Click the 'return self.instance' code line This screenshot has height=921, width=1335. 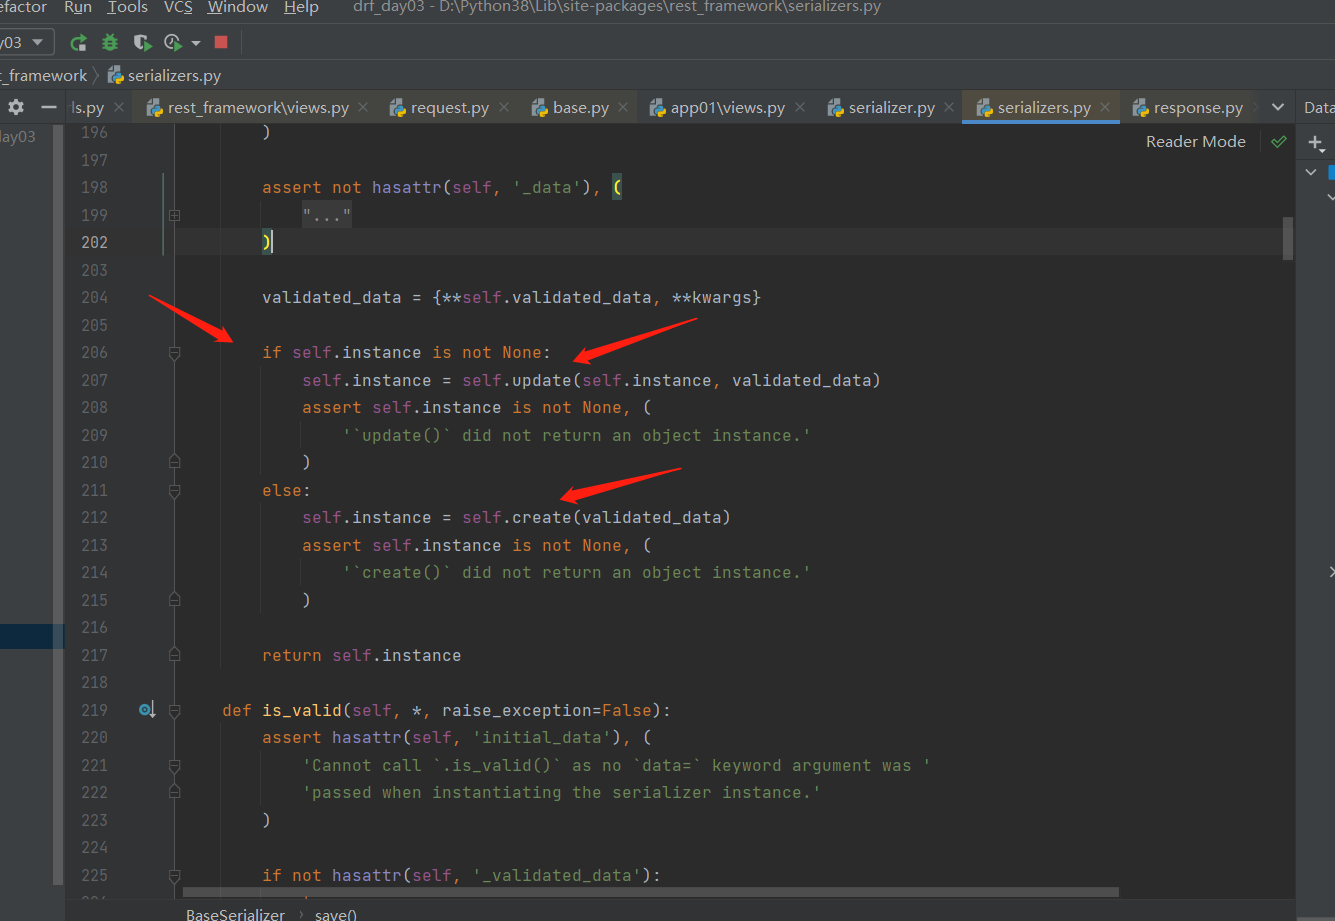click(361, 655)
